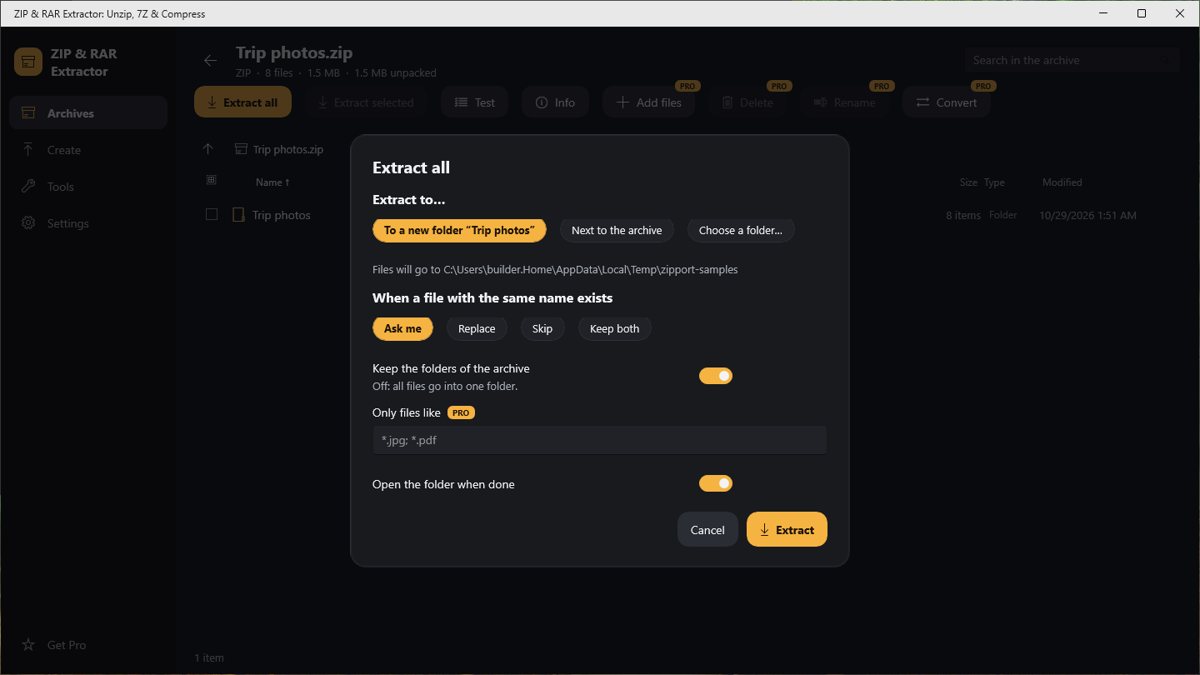Image resolution: width=1200 pixels, height=675 pixels.
Task: Click the Test toolbar button
Action: tap(475, 102)
